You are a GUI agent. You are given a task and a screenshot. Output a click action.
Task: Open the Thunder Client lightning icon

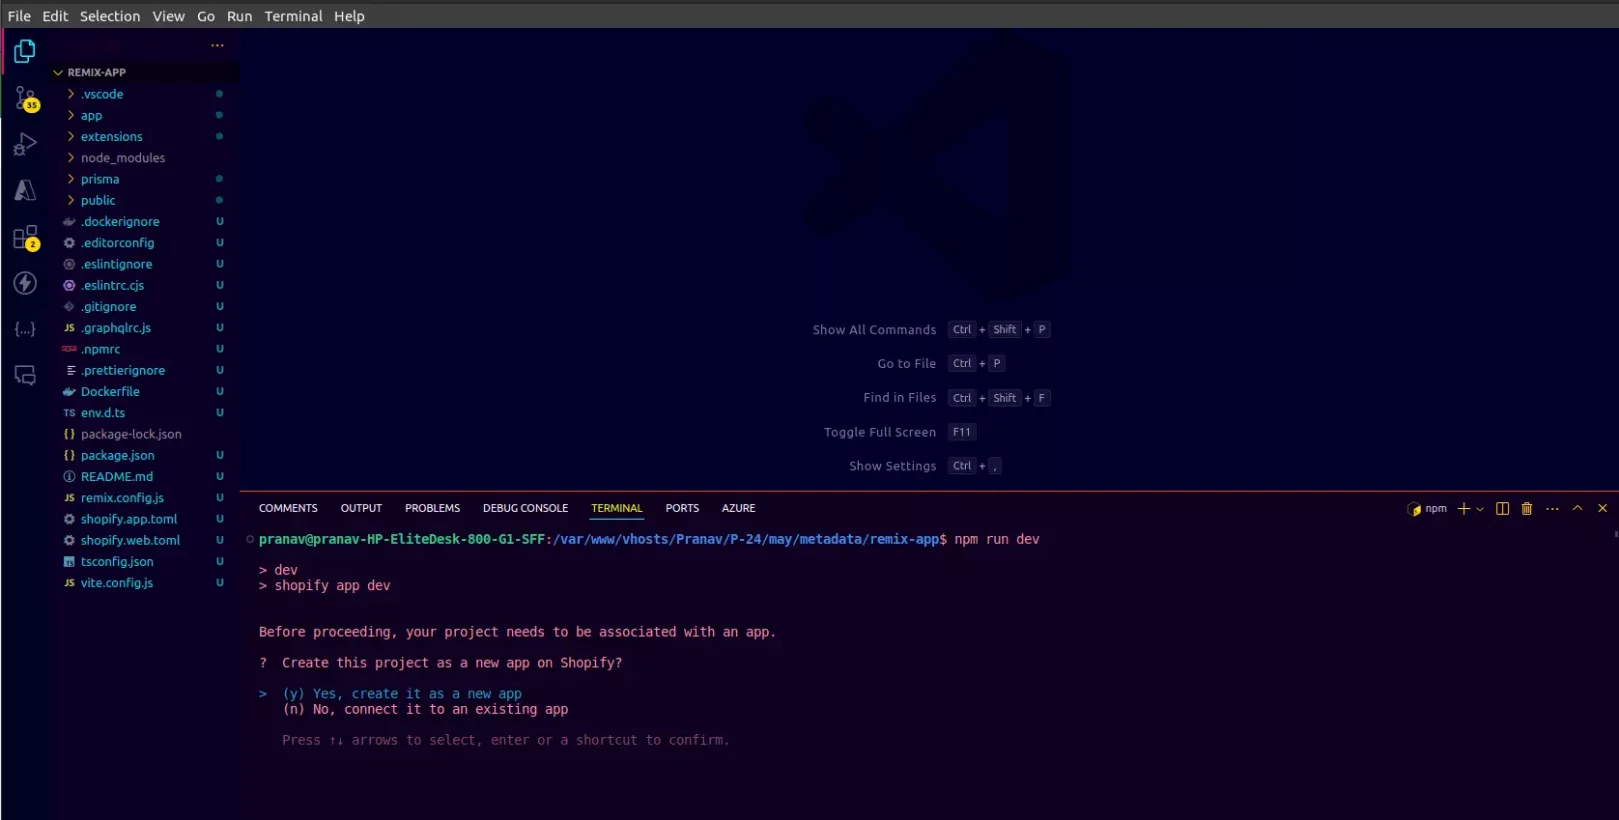[25, 283]
